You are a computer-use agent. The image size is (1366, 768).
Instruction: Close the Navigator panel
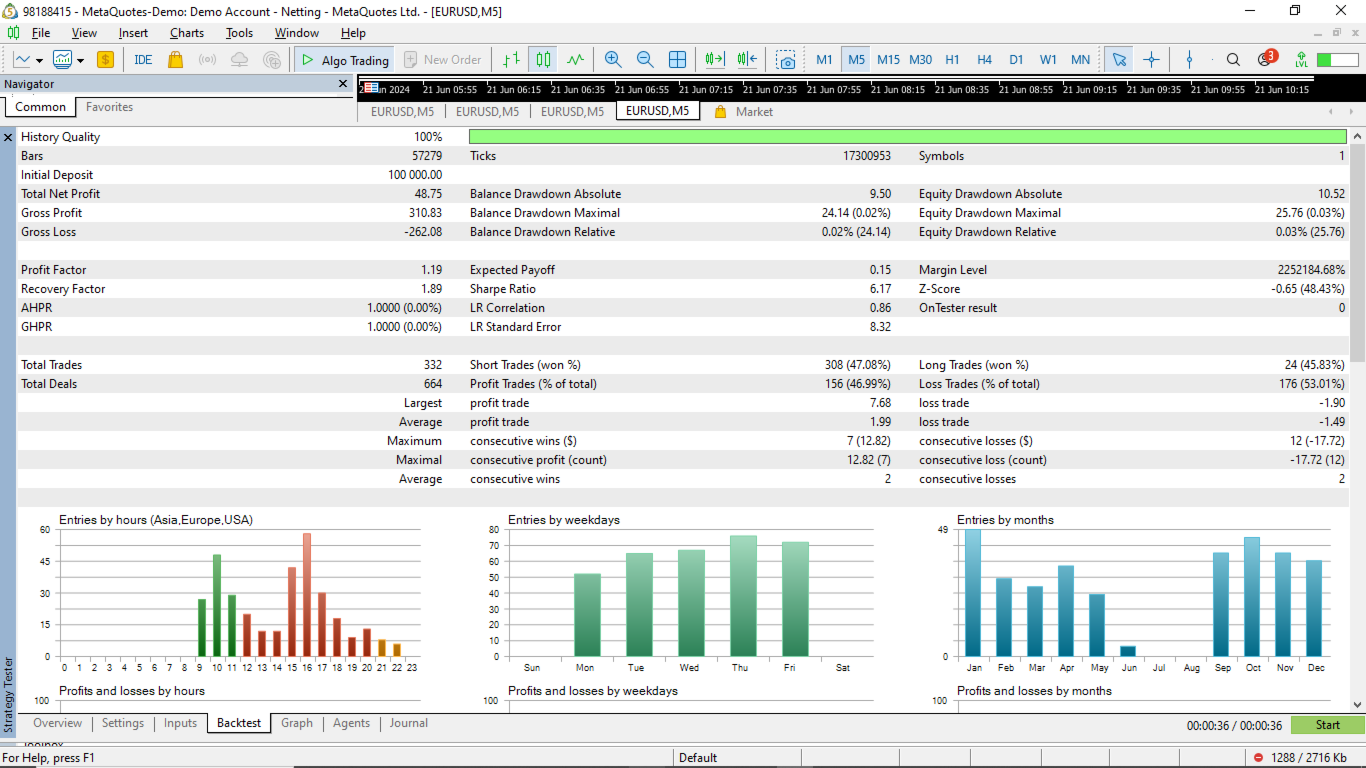point(343,84)
